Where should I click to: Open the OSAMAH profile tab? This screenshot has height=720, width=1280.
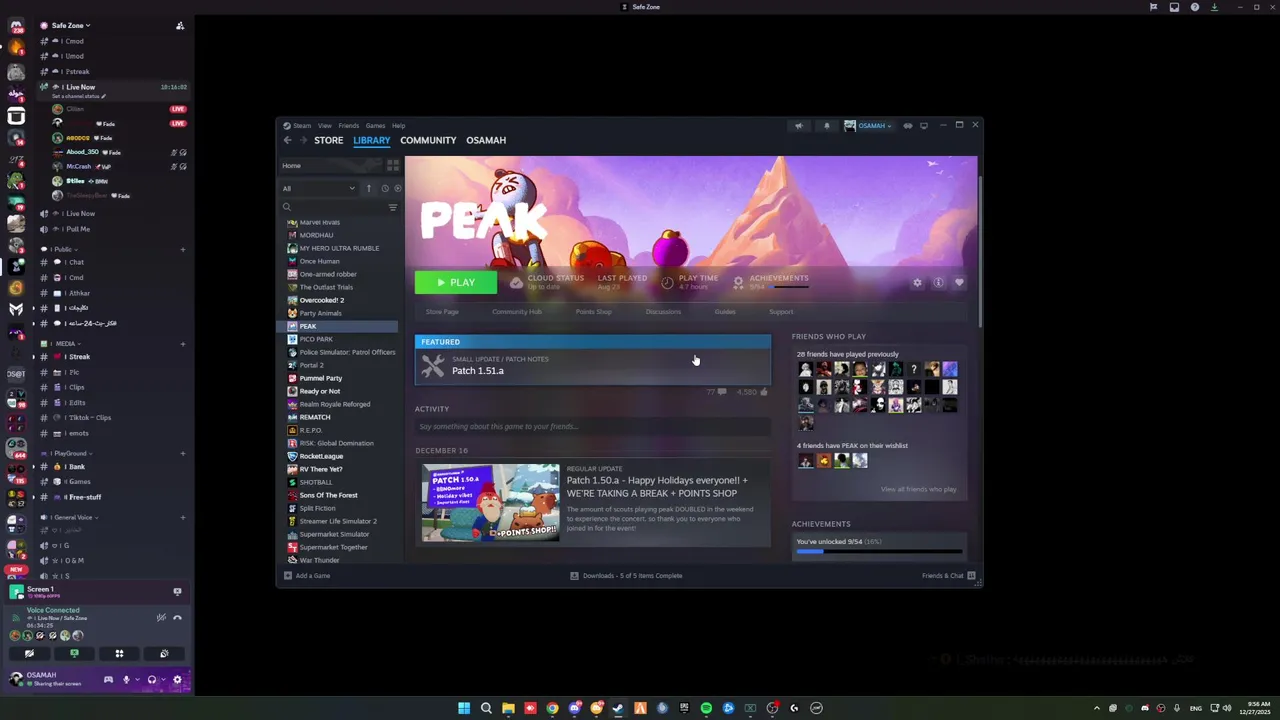click(486, 140)
